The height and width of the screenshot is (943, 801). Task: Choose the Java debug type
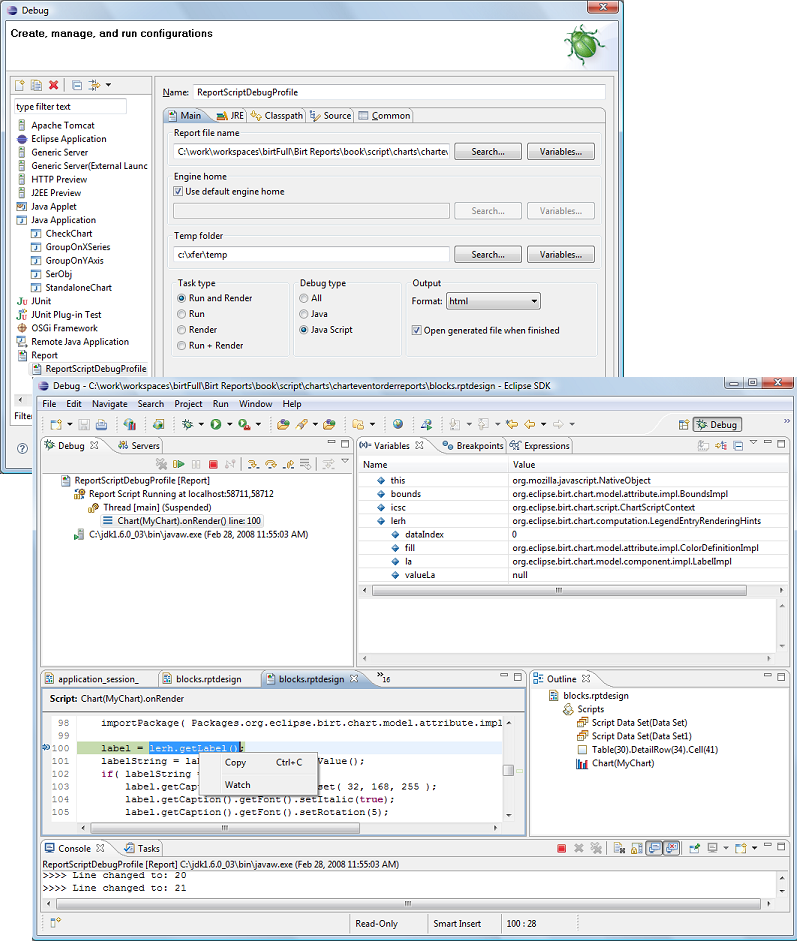click(304, 314)
